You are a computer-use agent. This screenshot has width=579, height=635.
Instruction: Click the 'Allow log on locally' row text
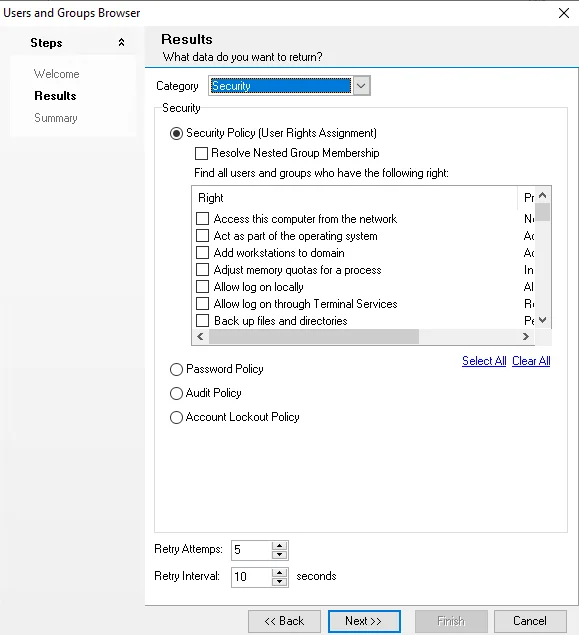[x=258, y=287]
